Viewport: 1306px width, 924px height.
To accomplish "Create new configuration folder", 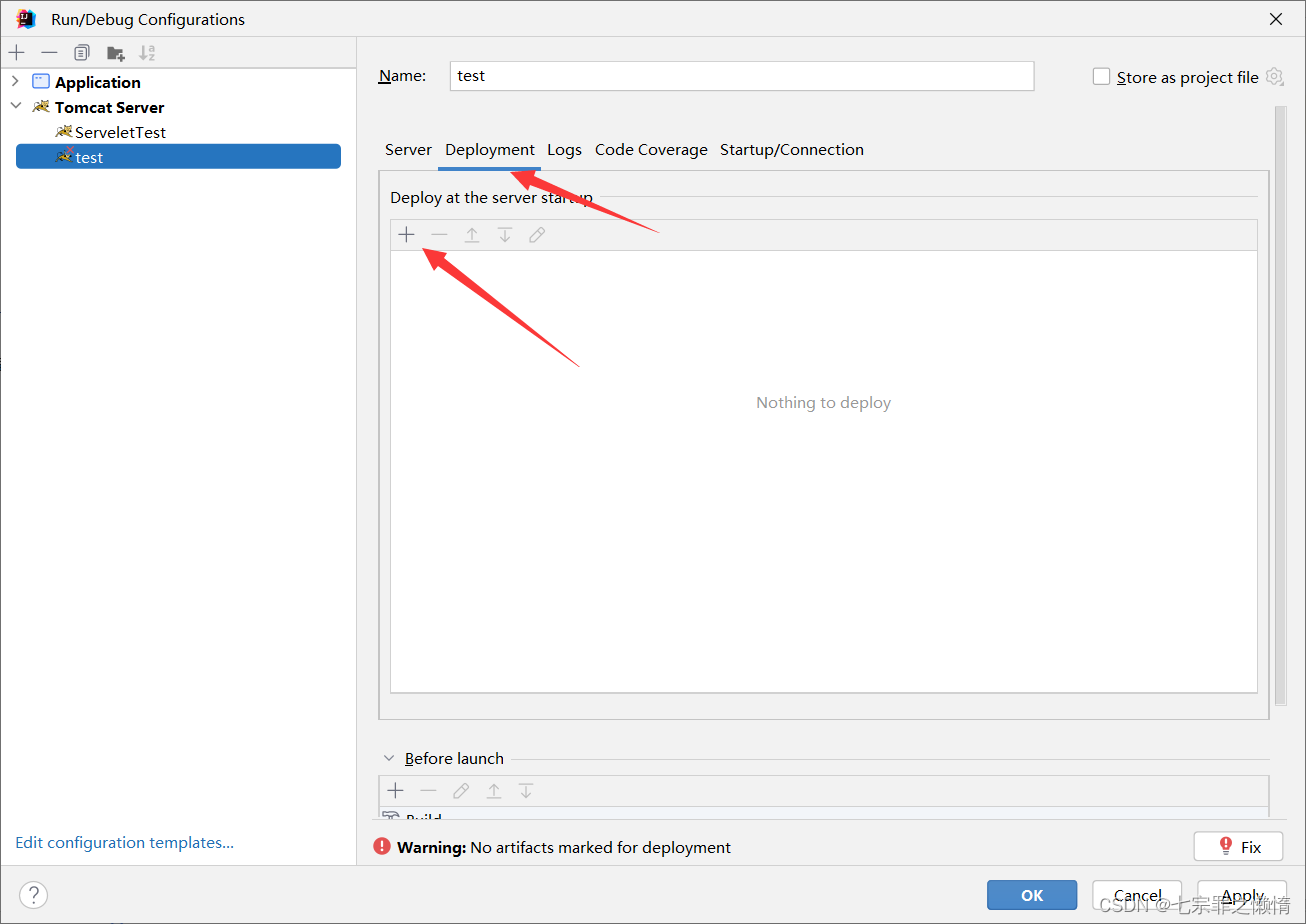I will pyautogui.click(x=116, y=53).
